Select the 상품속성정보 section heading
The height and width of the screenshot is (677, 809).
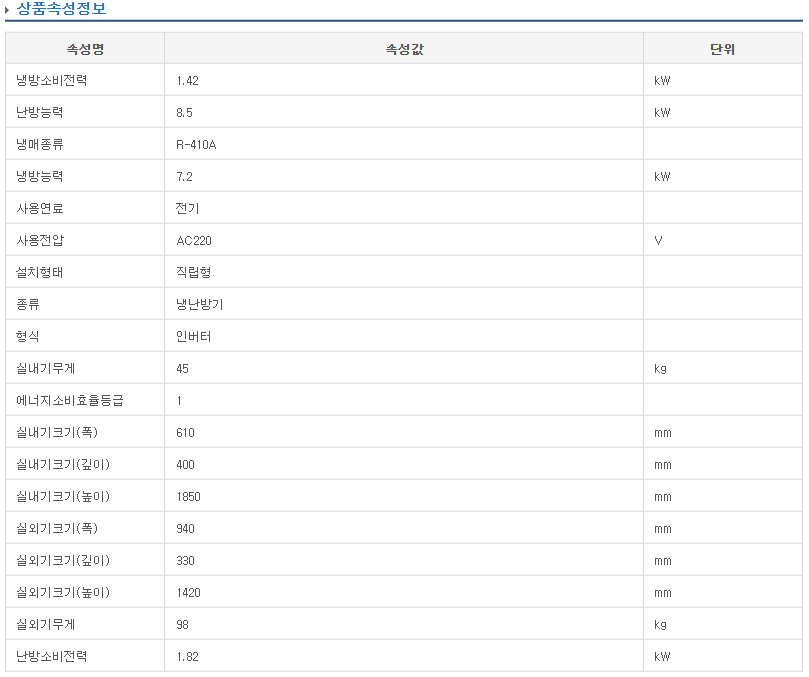pos(61,9)
